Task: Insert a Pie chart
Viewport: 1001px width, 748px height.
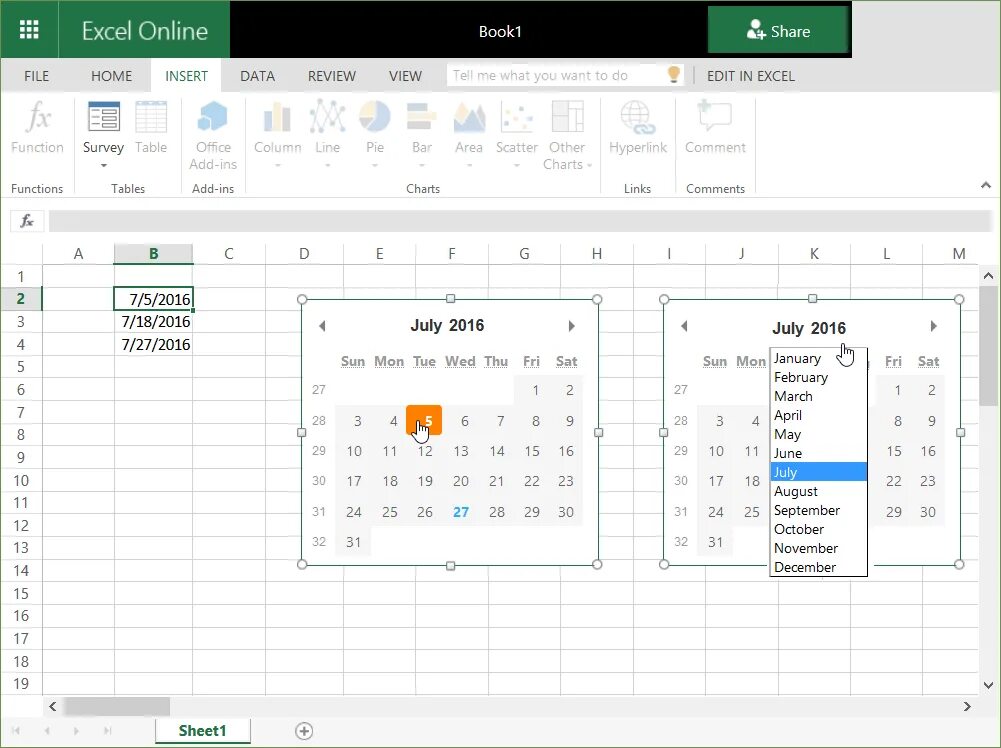Action: 375,135
